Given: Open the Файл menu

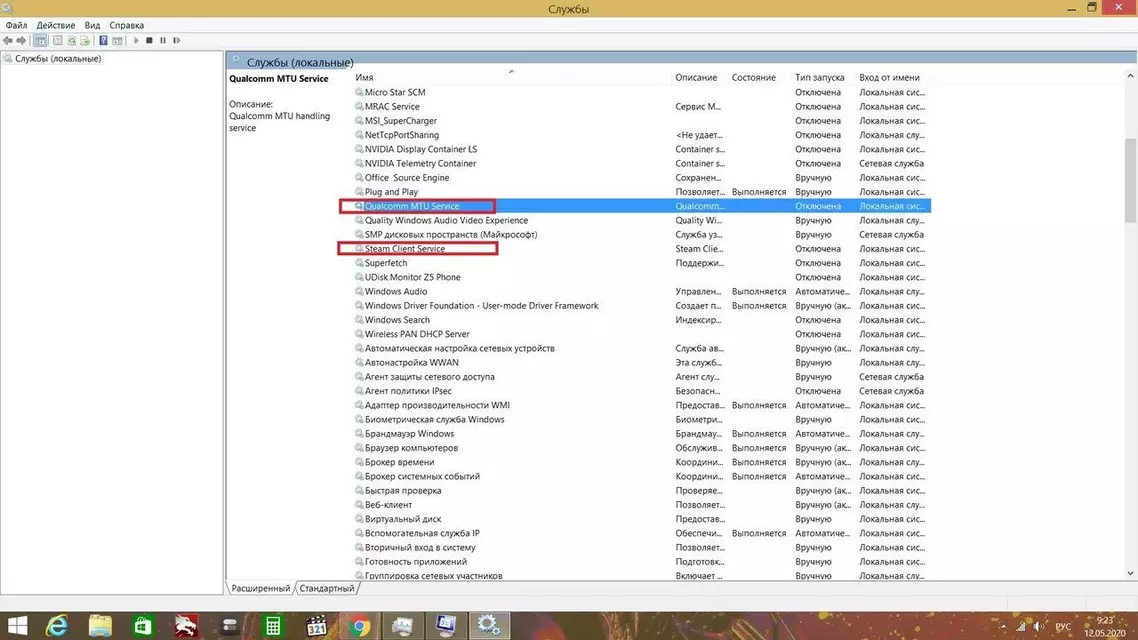Looking at the screenshot, I should pyautogui.click(x=17, y=25).
